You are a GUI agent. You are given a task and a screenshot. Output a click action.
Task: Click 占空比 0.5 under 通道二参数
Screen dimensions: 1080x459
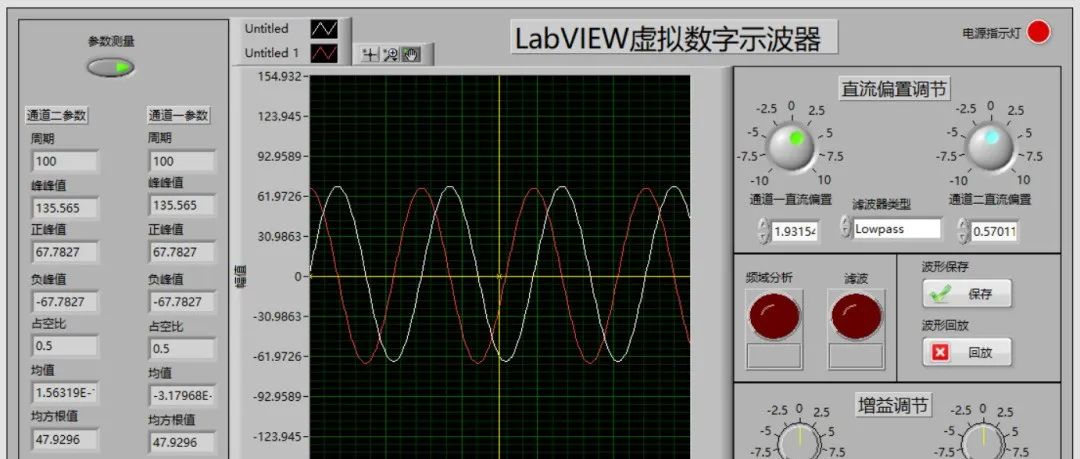tap(65, 345)
